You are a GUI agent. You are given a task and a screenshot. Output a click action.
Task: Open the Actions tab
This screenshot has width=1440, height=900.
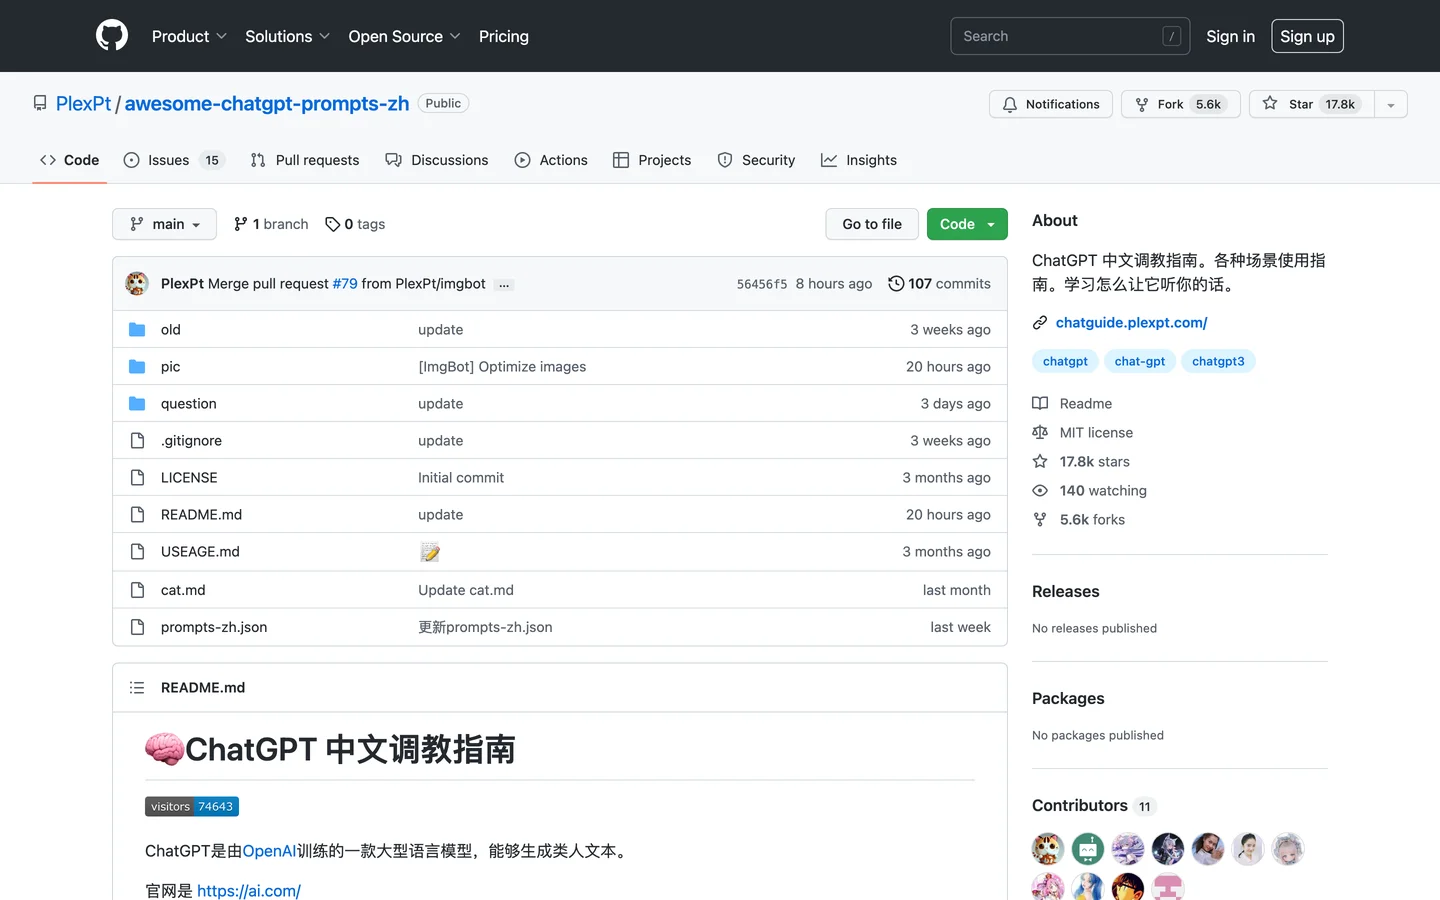click(551, 160)
